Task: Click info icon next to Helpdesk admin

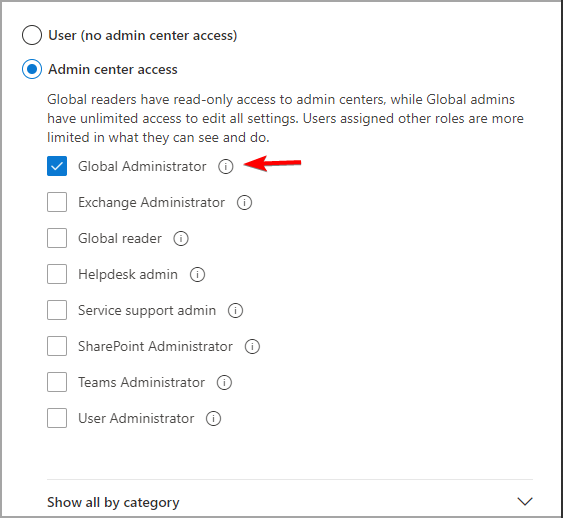Action: pyautogui.click(x=197, y=275)
